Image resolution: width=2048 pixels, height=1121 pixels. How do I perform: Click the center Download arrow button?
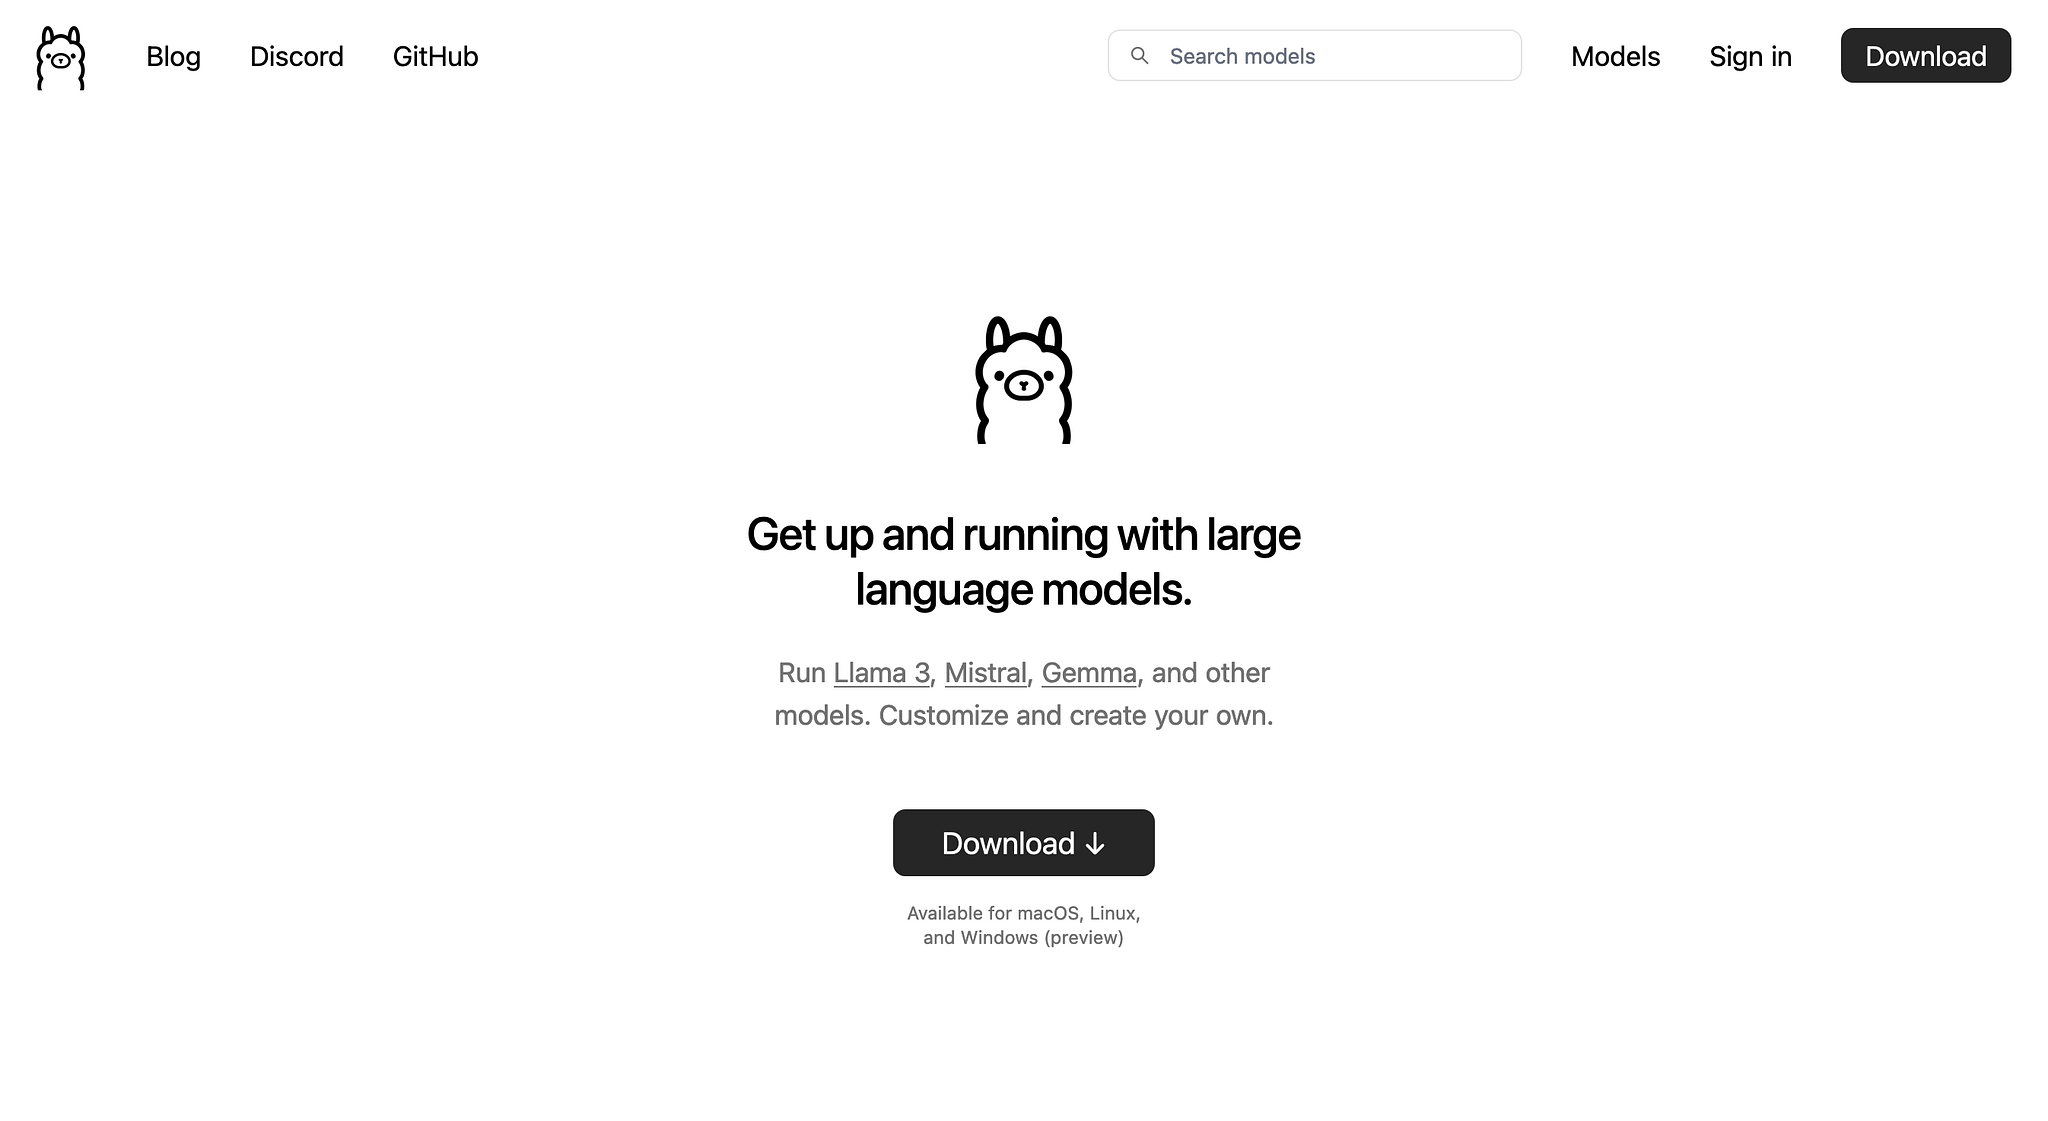coord(1023,842)
